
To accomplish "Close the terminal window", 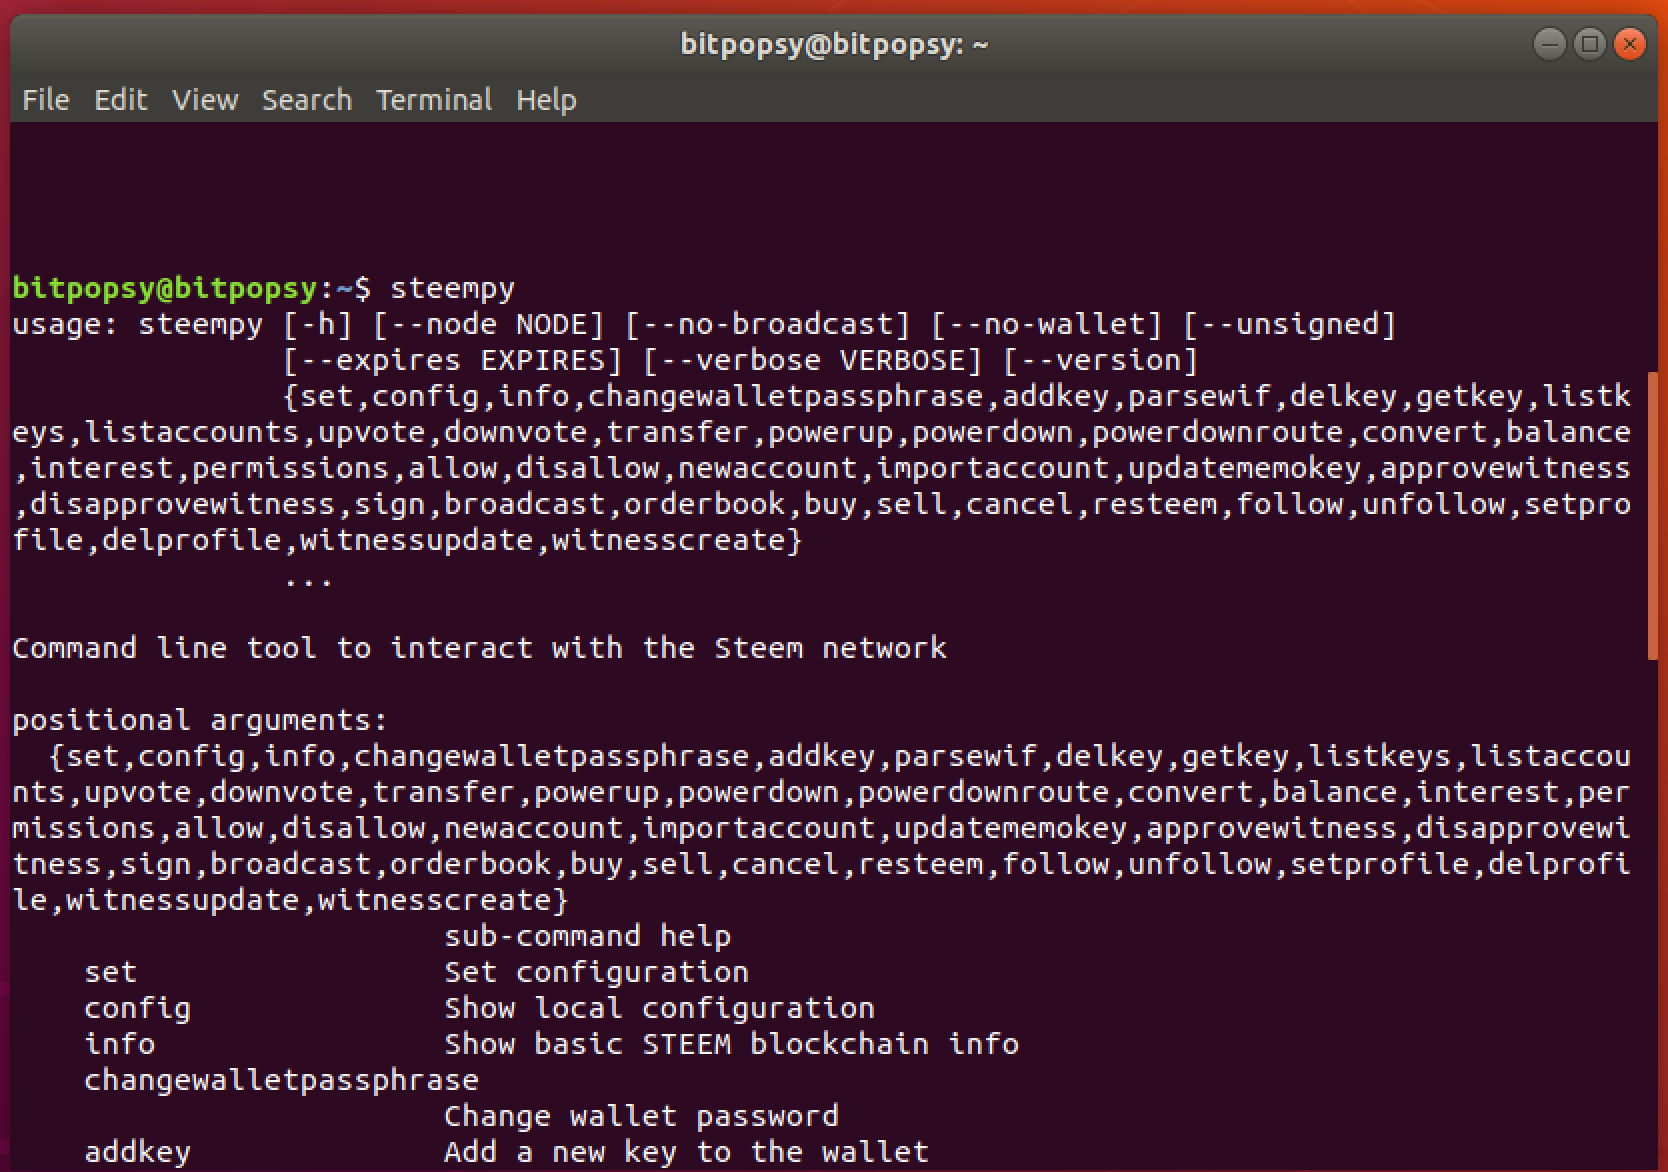I will (1629, 44).
